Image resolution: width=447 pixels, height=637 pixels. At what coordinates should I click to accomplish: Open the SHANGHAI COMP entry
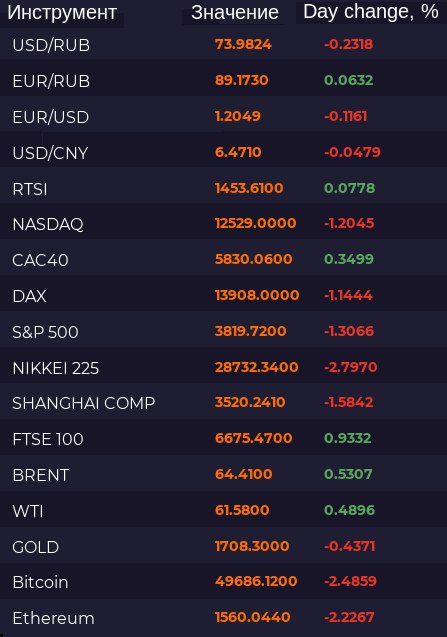[x=224, y=403]
